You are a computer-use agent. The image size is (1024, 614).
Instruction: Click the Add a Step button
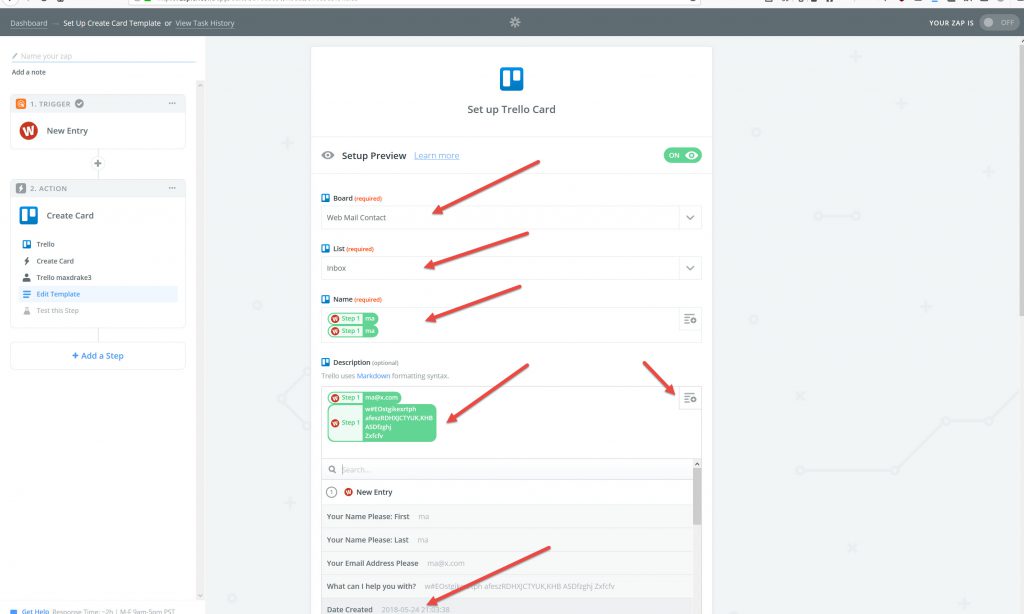click(98, 356)
